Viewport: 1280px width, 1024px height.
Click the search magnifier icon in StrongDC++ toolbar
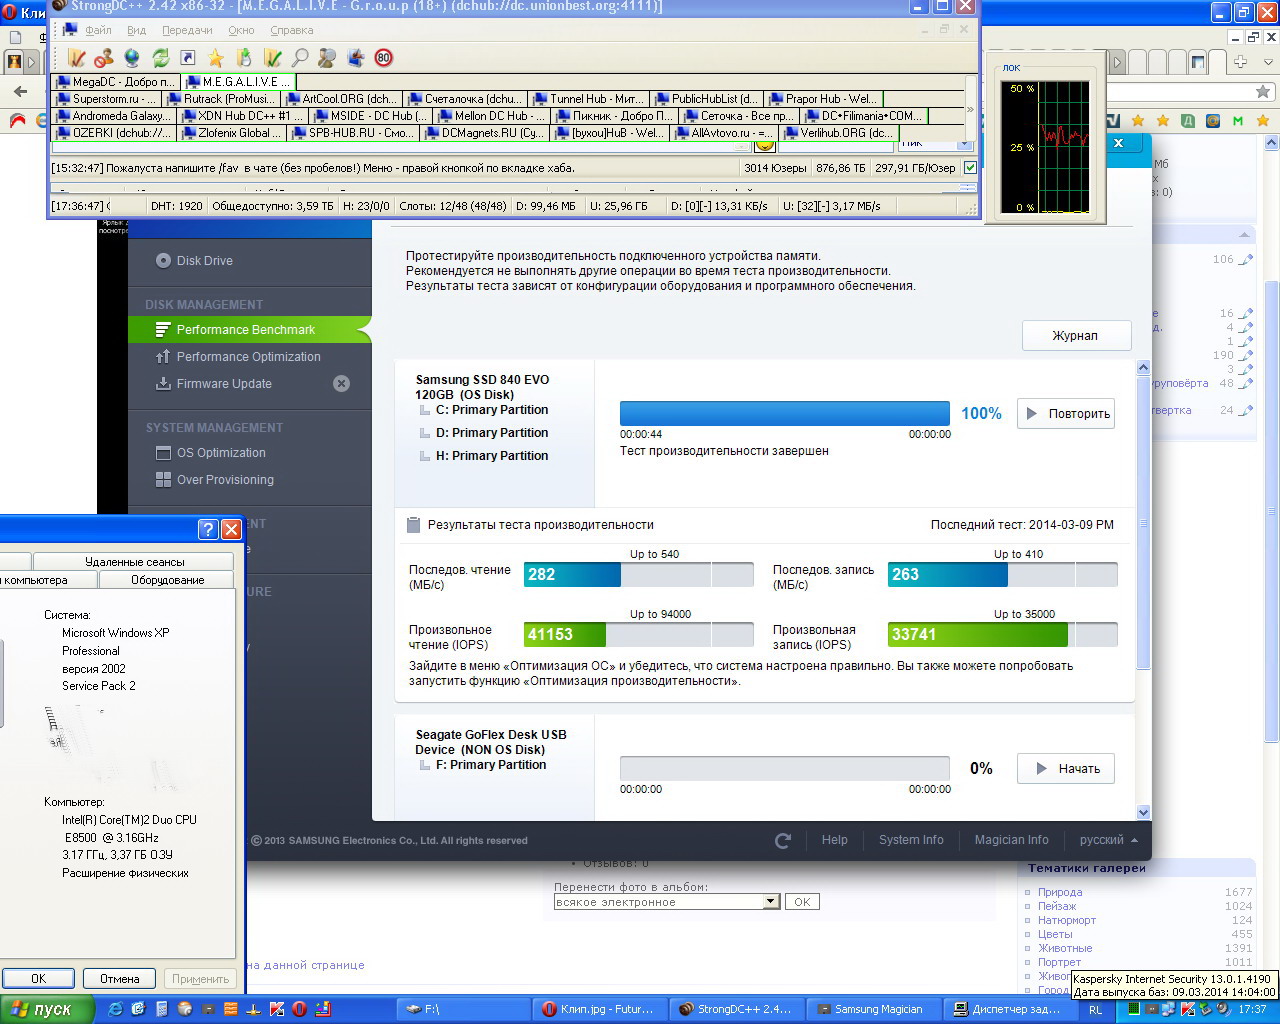(299, 58)
